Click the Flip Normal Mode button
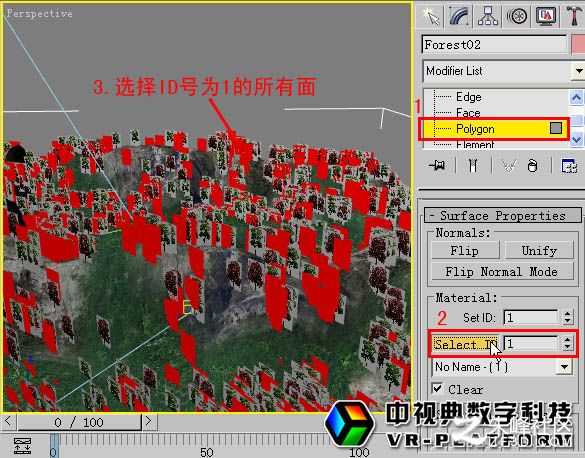 tap(502, 272)
